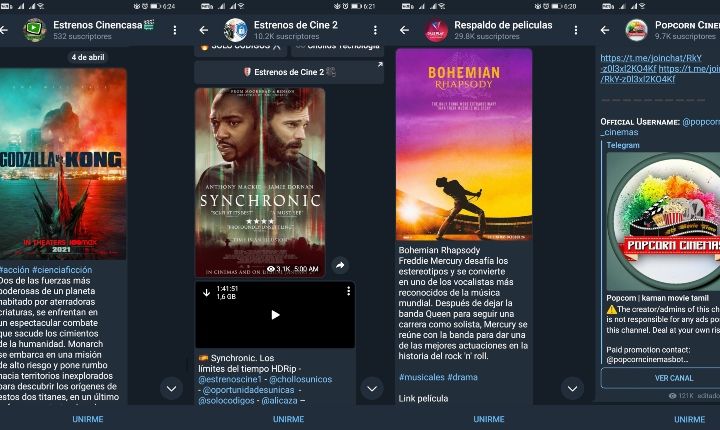Go back from Estrenos de Cine 2 channel
The image size is (720, 430).
click(205, 30)
